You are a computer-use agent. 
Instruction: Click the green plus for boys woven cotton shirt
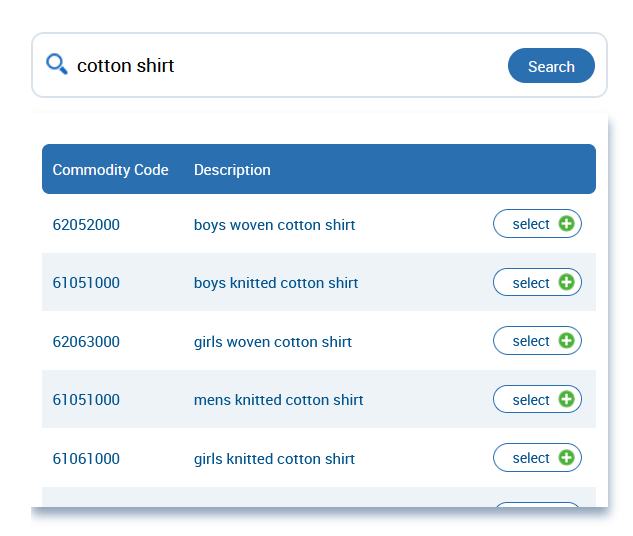coord(566,224)
